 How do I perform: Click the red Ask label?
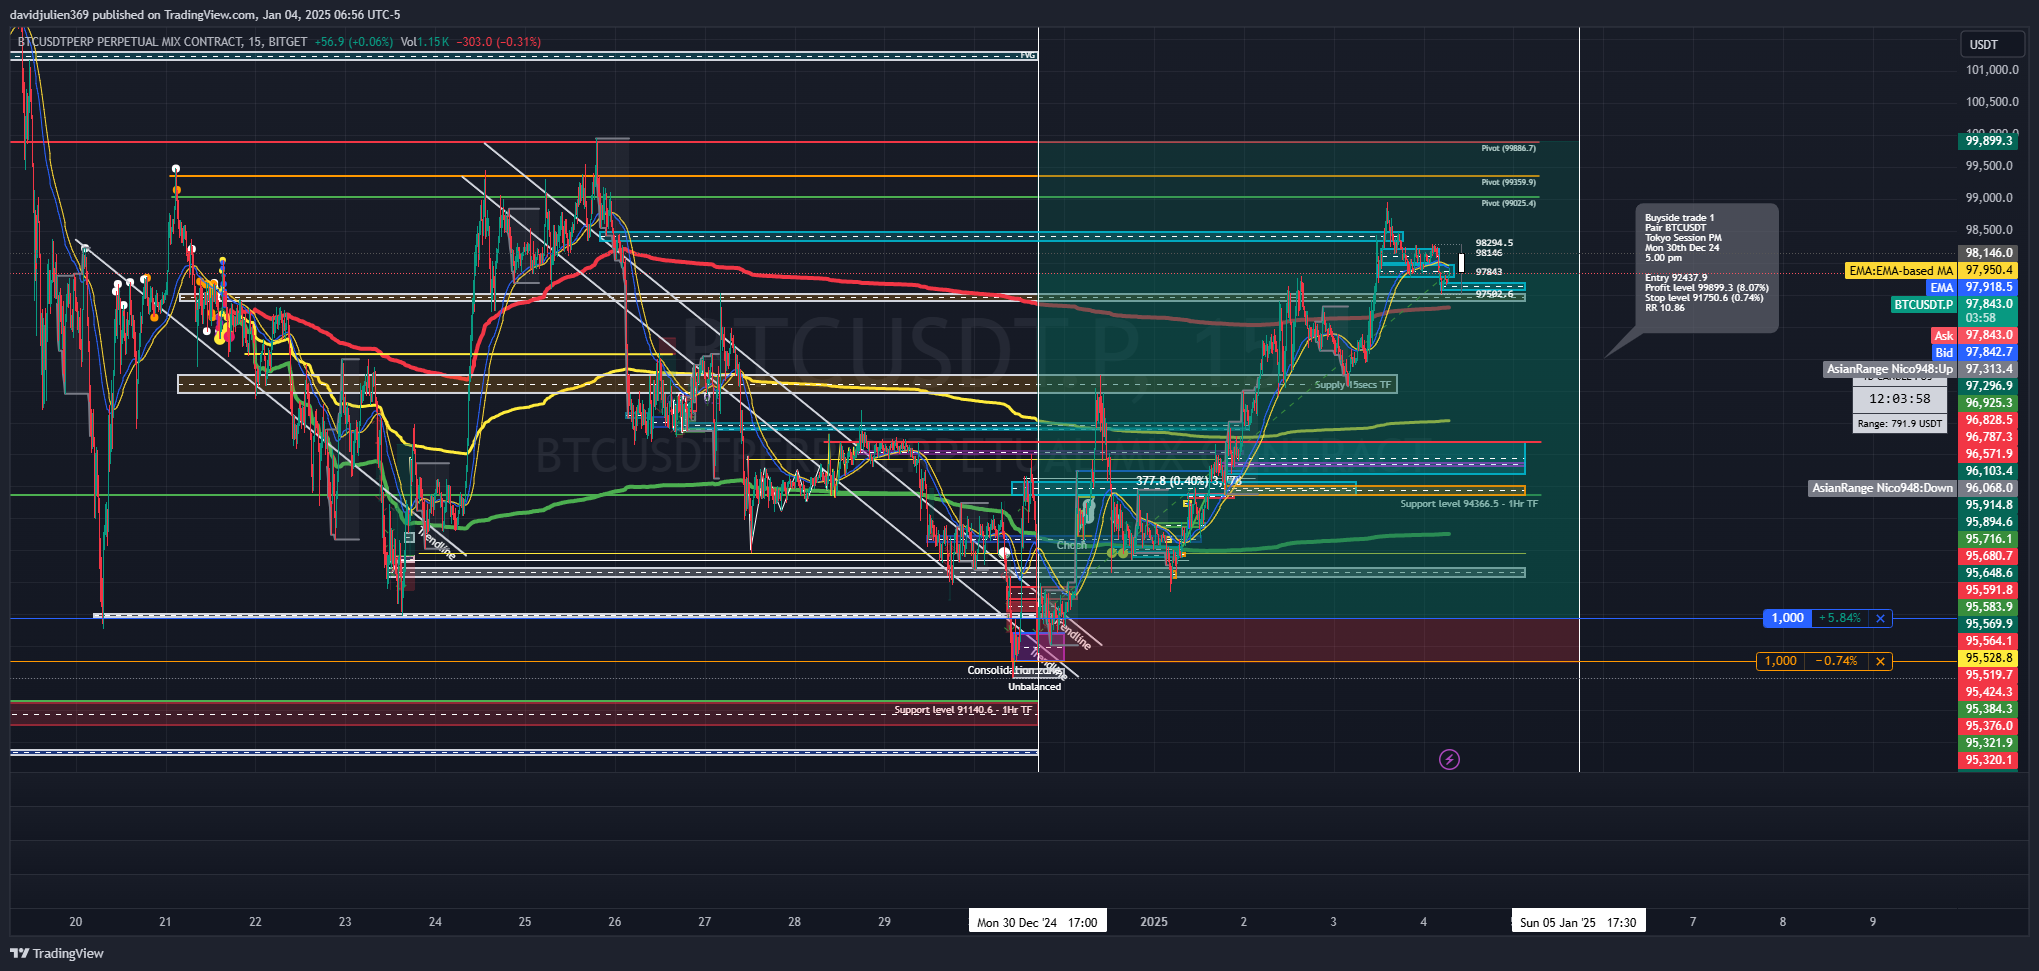1944,336
